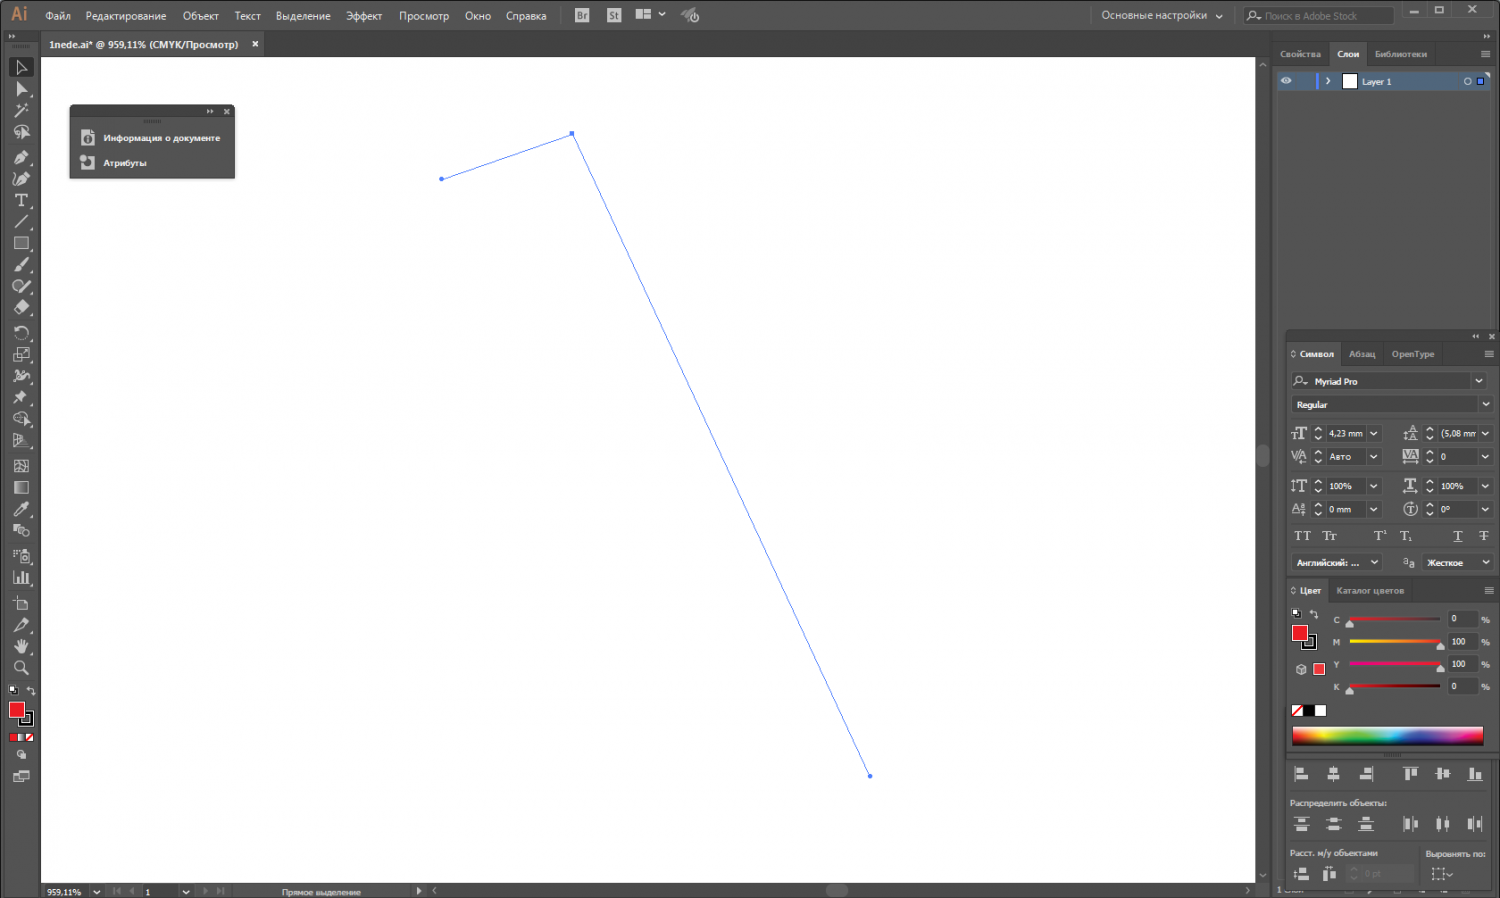Open Regular font style dropdown
This screenshot has width=1500, height=898.
pos(1485,404)
